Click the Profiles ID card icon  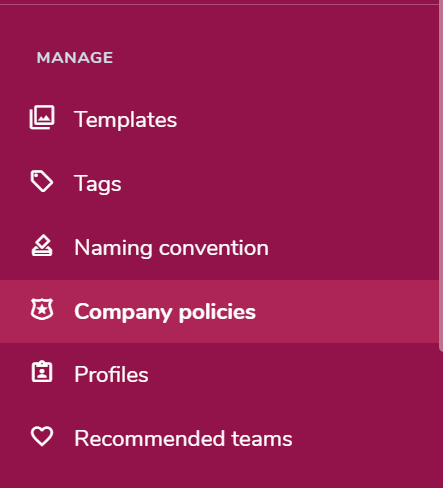[42, 371]
